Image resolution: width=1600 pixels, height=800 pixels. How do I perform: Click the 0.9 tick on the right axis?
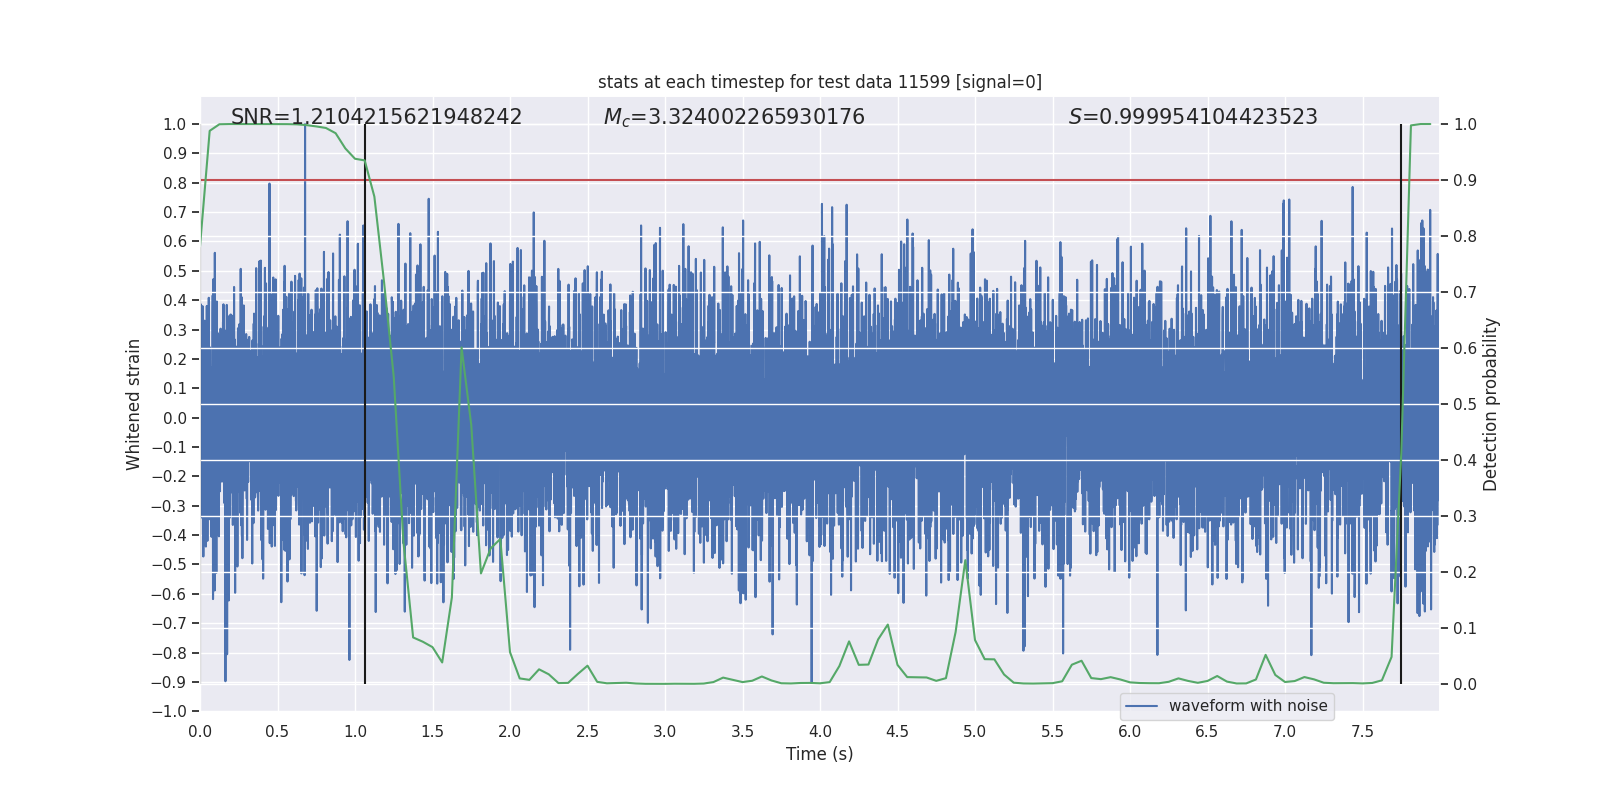(1465, 181)
